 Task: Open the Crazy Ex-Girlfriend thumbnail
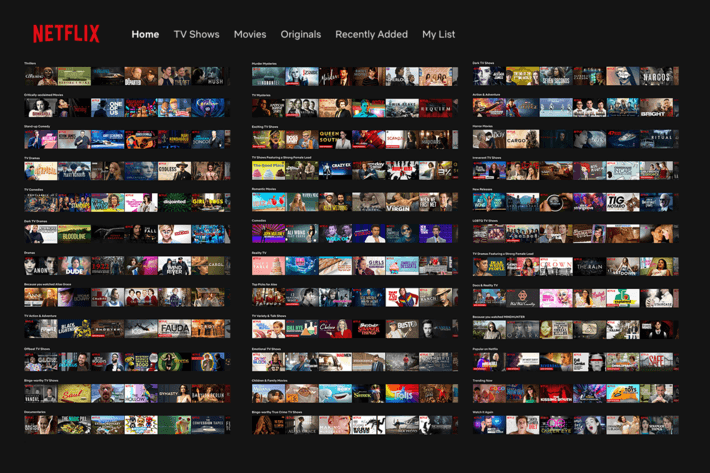(335, 171)
